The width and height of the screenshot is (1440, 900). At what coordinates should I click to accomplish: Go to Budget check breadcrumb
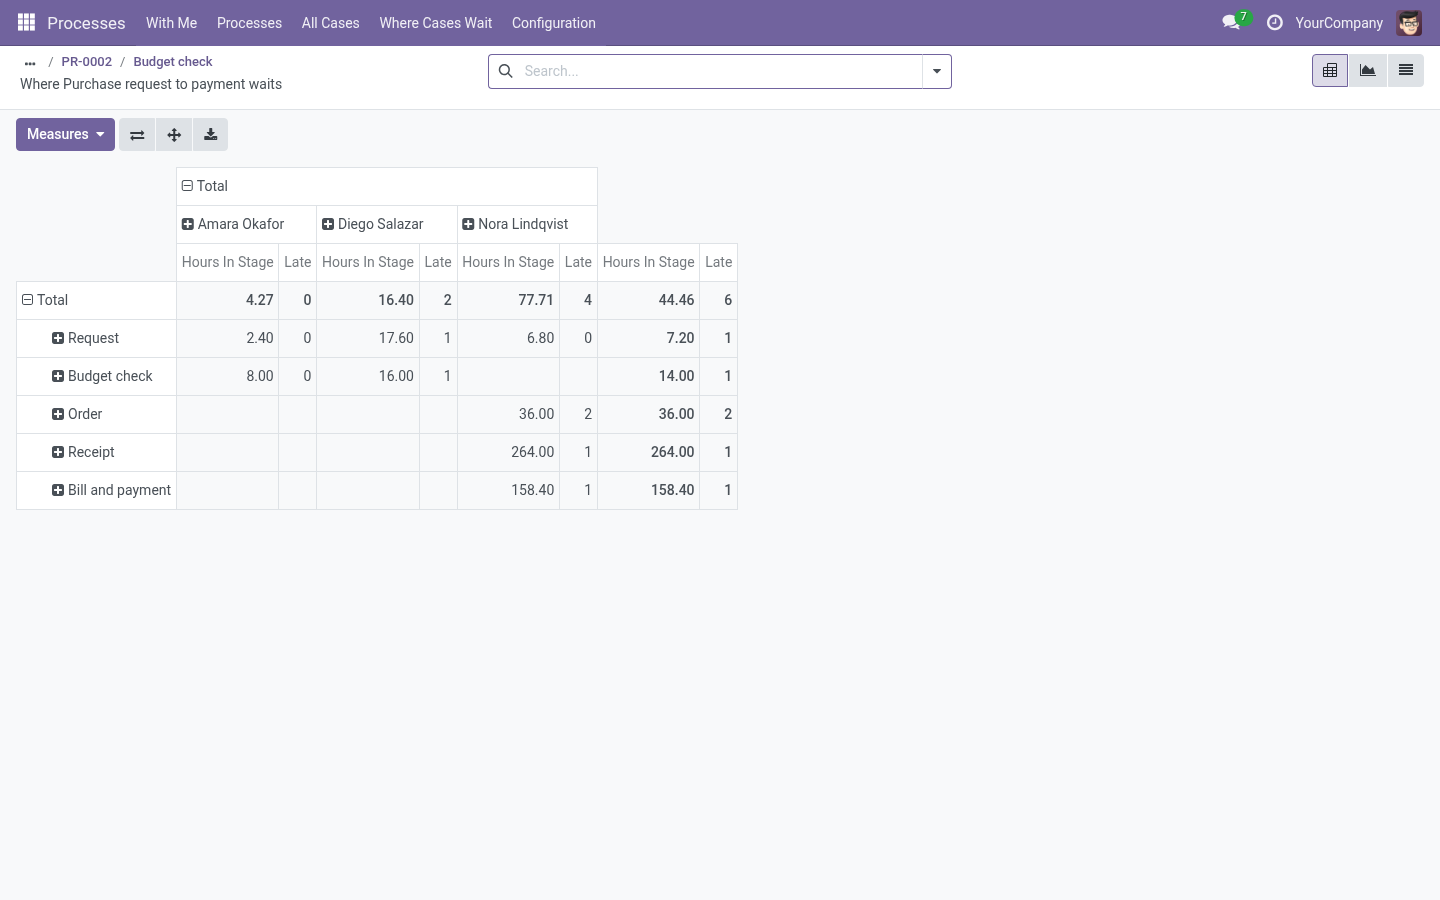tap(173, 62)
